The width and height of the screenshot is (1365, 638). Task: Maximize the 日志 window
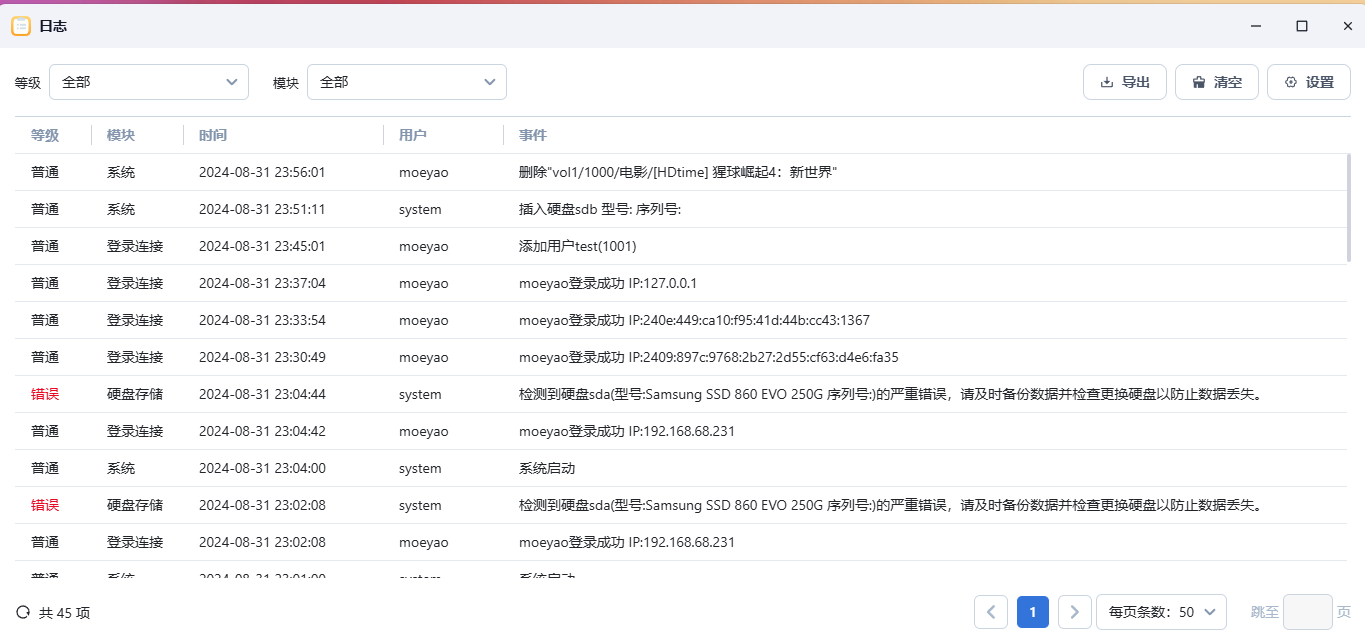click(1302, 26)
